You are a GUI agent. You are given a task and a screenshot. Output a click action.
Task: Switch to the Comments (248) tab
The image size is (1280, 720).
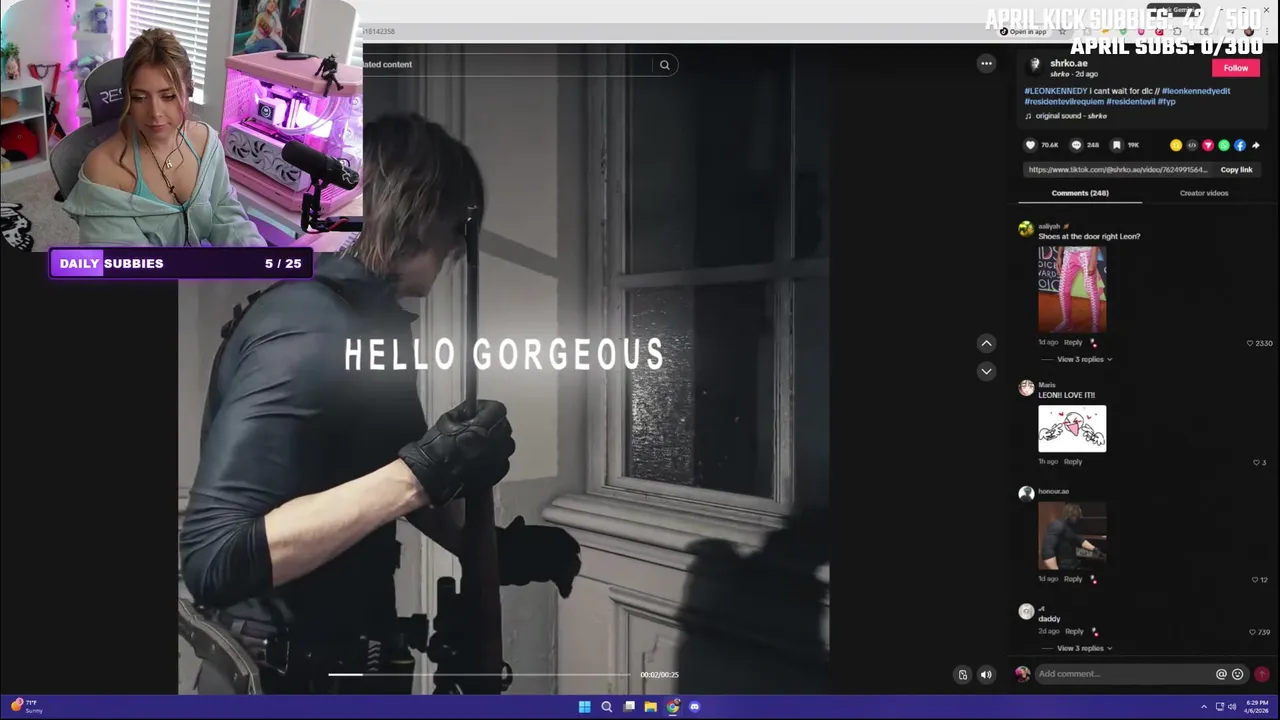coord(1080,193)
